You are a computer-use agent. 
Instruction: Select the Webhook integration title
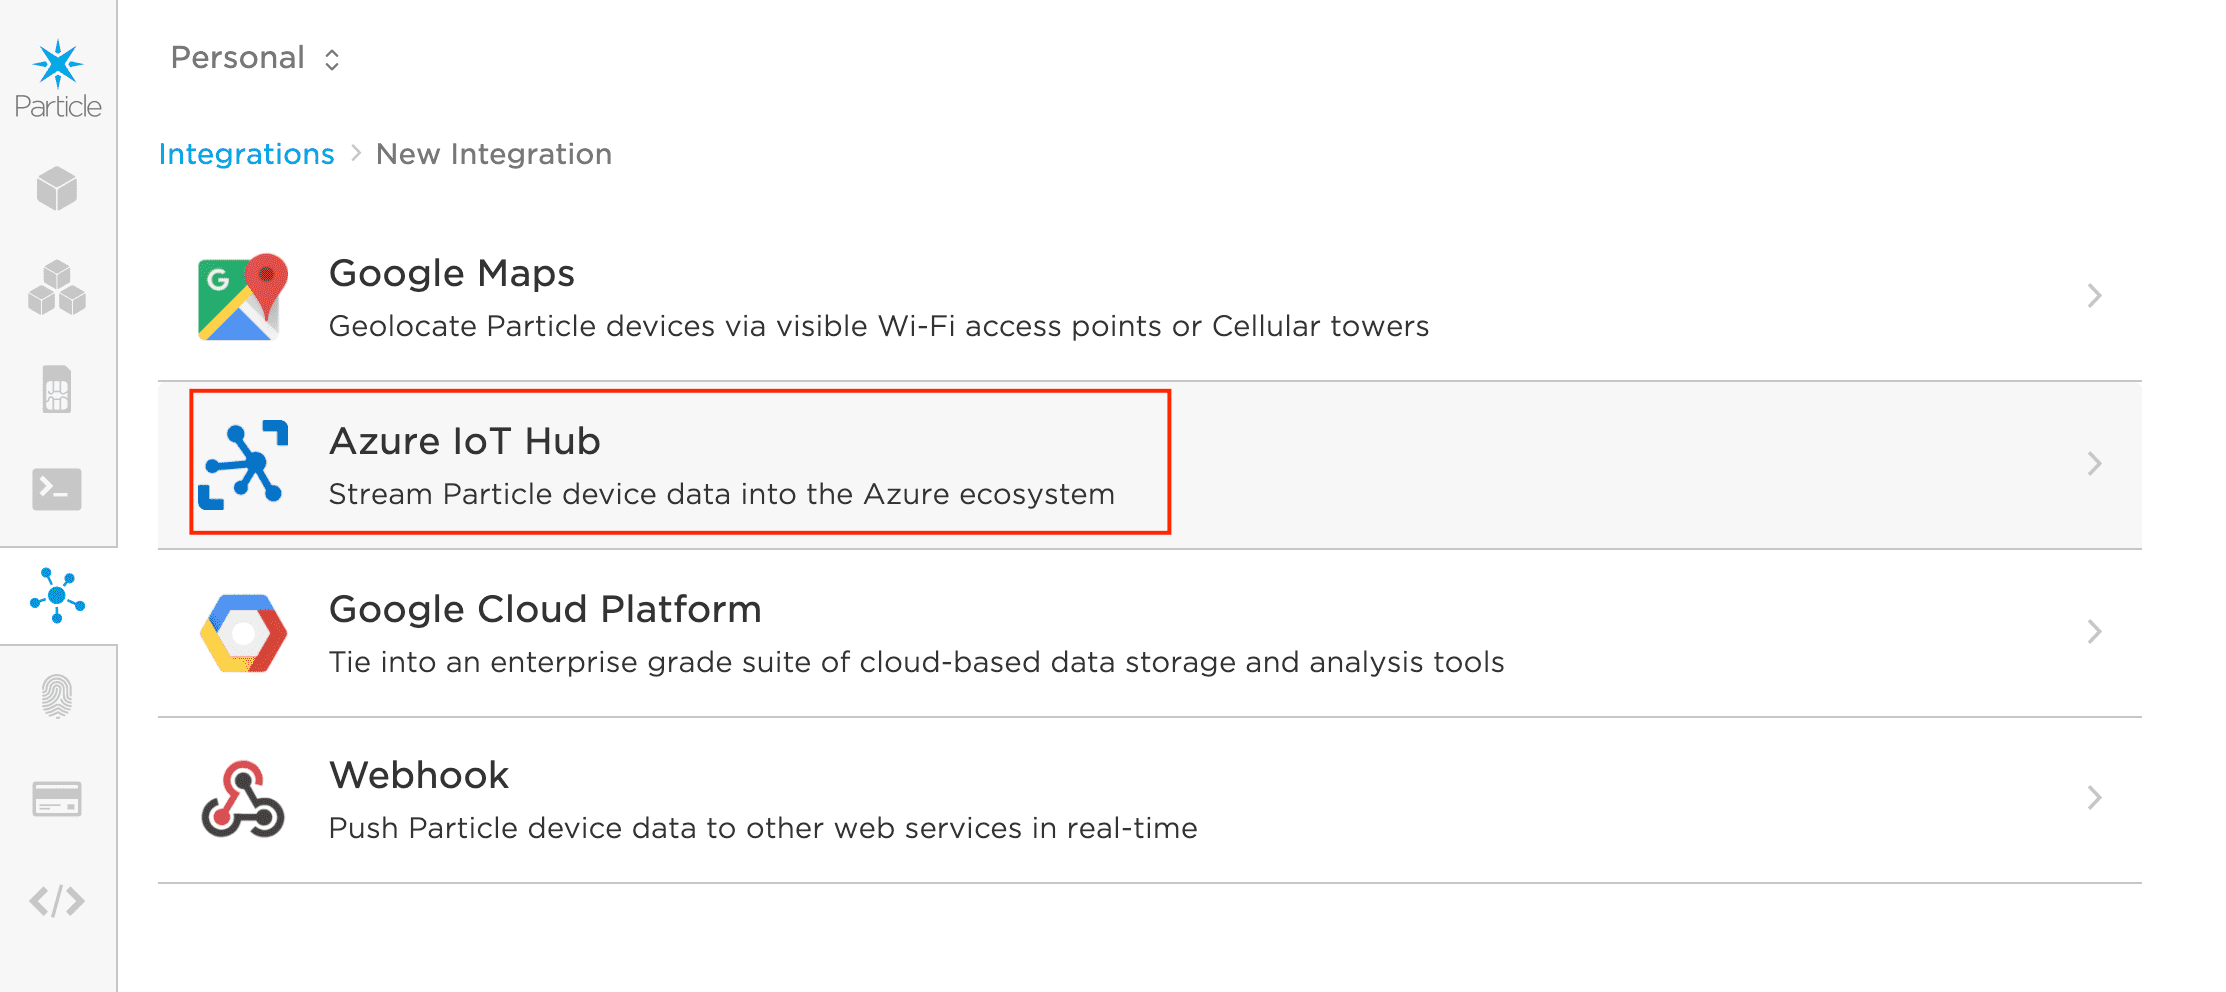pyautogui.click(x=419, y=775)
